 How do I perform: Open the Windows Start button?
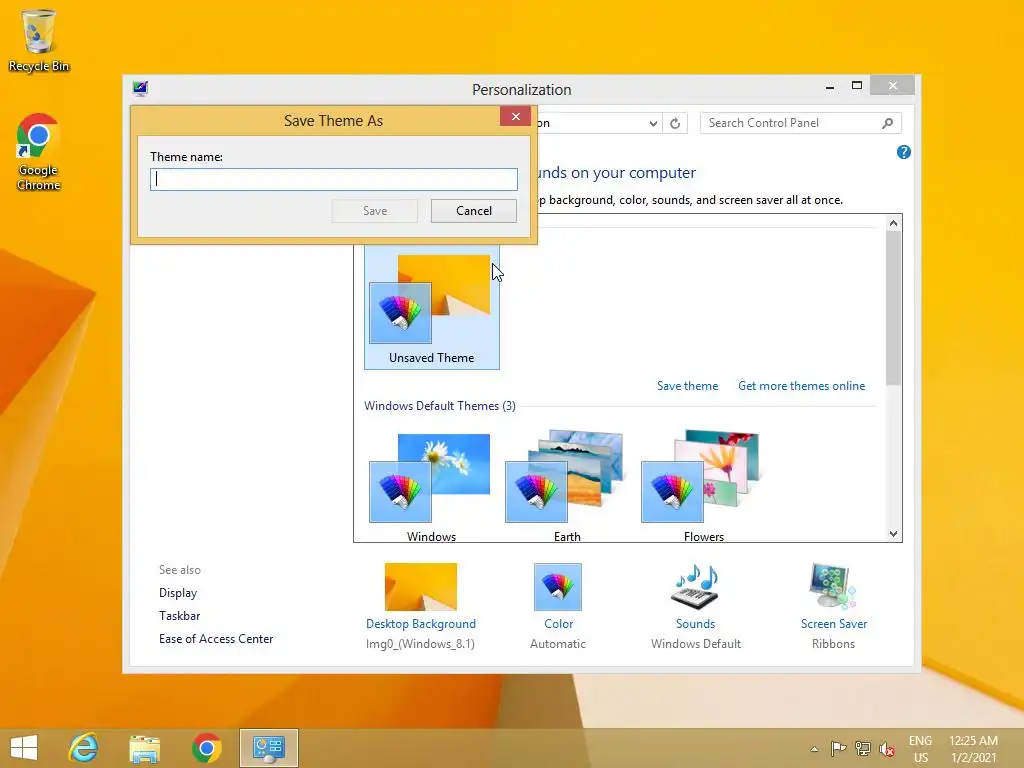(24, 748)
